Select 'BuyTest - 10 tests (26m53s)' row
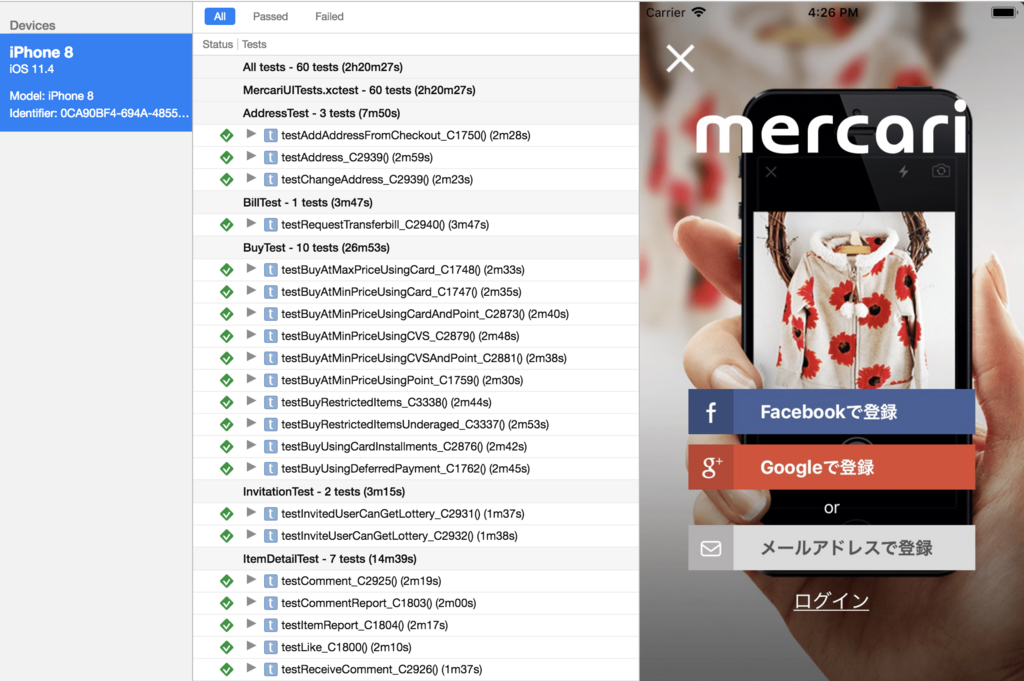The height and width of the screenshot is (681, 1024). click(x=416, y=247)
